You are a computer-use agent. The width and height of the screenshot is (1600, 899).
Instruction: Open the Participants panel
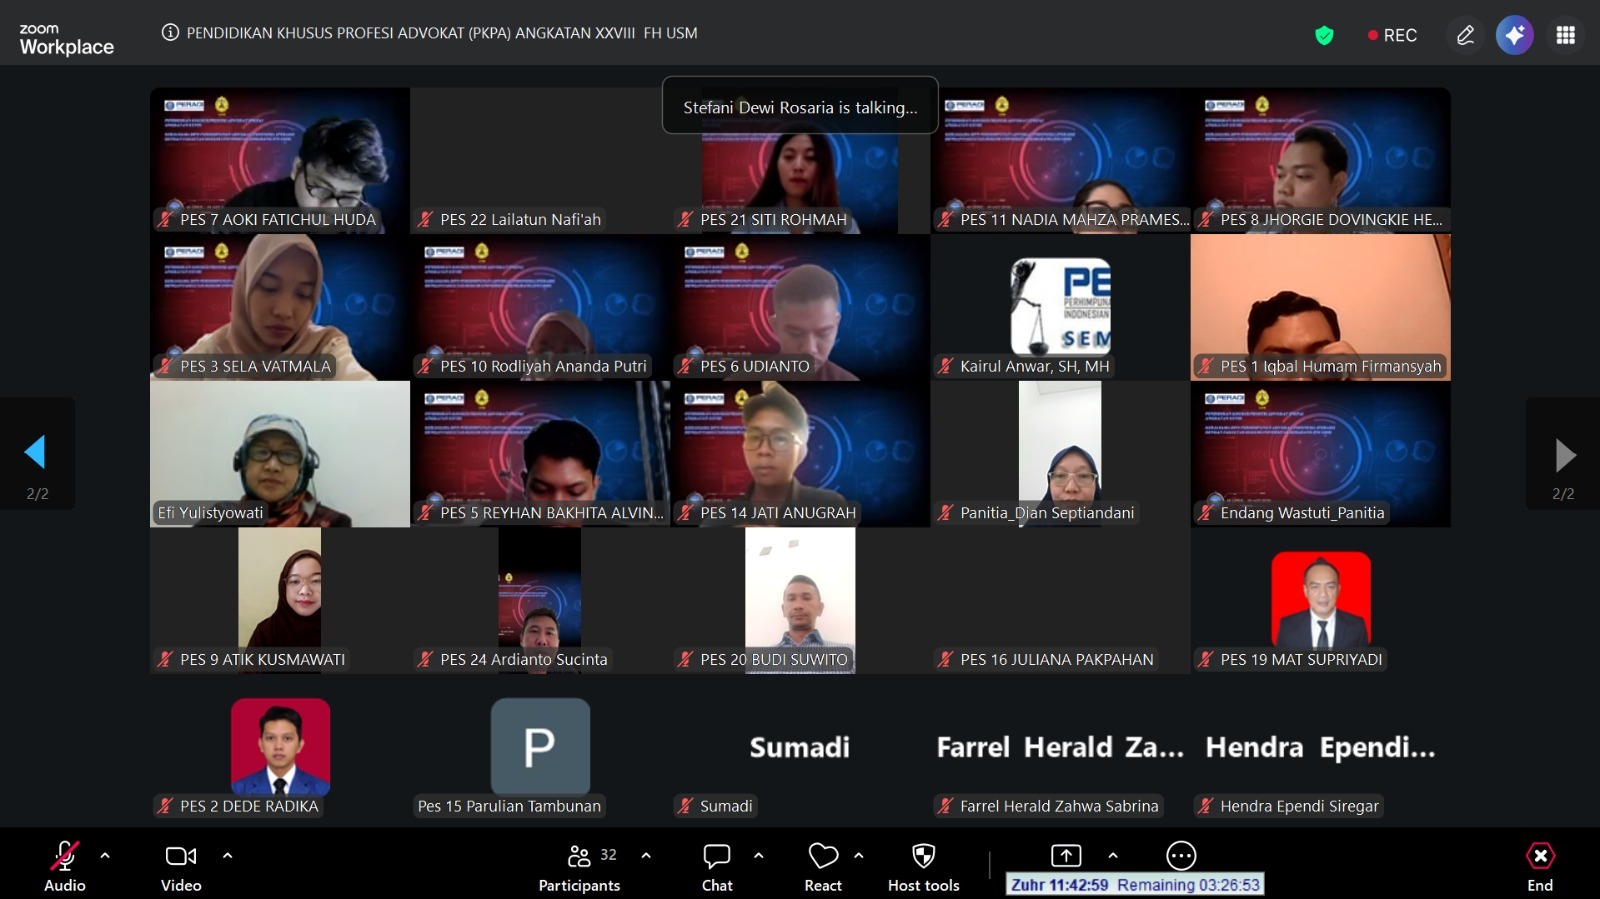(x=579, y=866)
